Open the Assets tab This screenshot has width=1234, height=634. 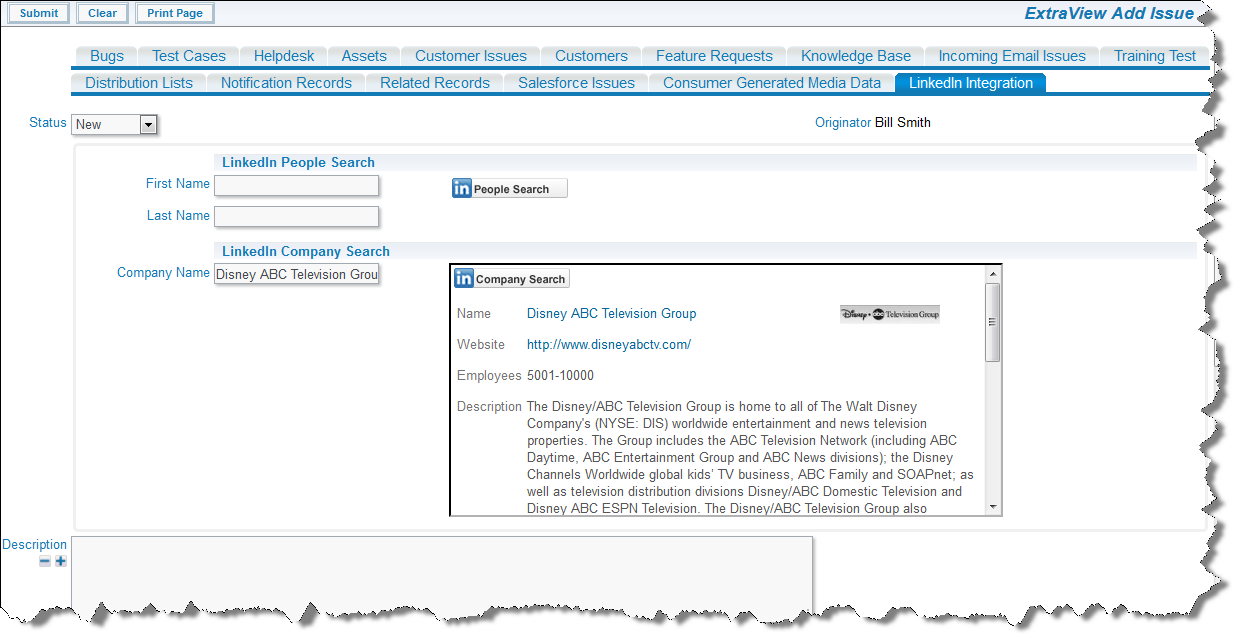click(x=364, y=56)
